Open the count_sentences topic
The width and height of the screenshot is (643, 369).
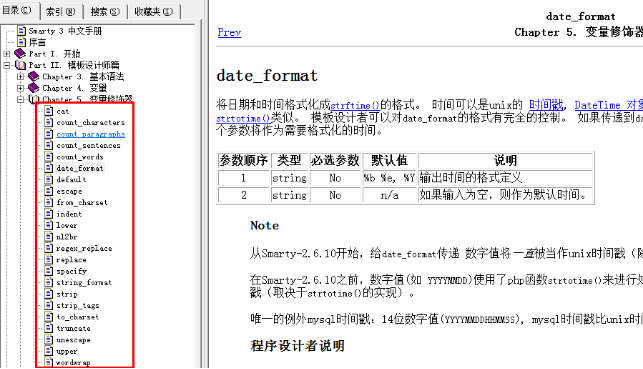(89, 146)
